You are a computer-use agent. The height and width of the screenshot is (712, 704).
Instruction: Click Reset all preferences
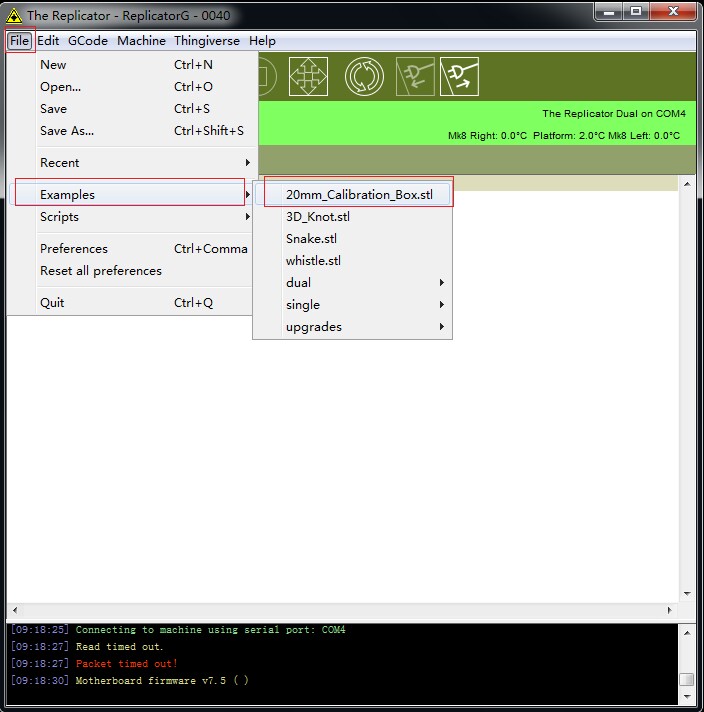(132, 271)
